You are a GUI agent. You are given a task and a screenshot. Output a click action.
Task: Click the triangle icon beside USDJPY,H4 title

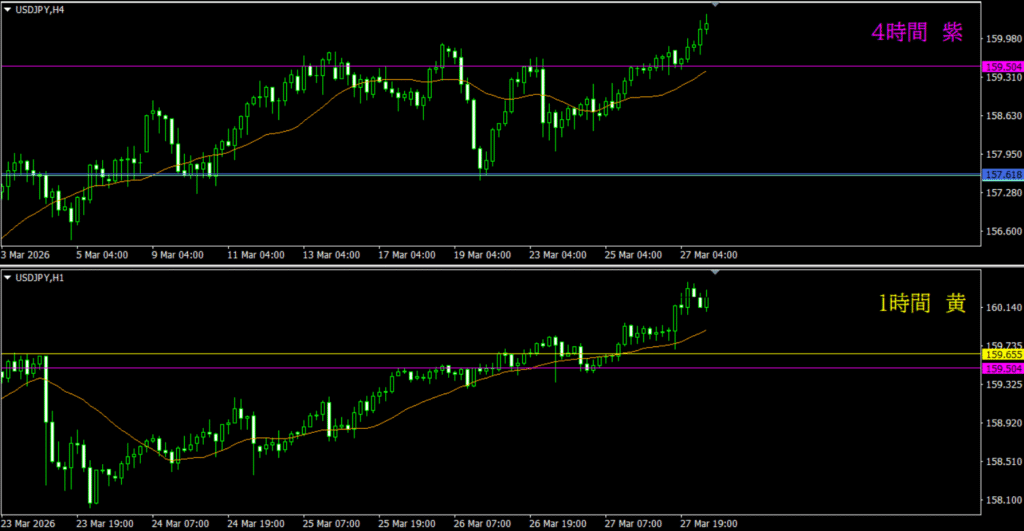coord(8,9)
